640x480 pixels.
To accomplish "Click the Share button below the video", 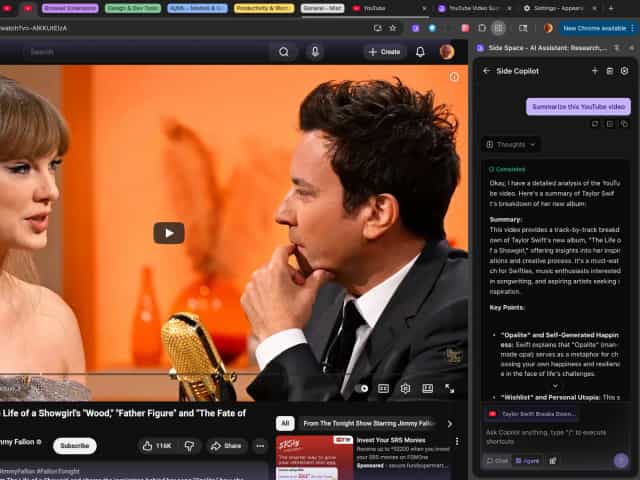I will tap(226, 446).
